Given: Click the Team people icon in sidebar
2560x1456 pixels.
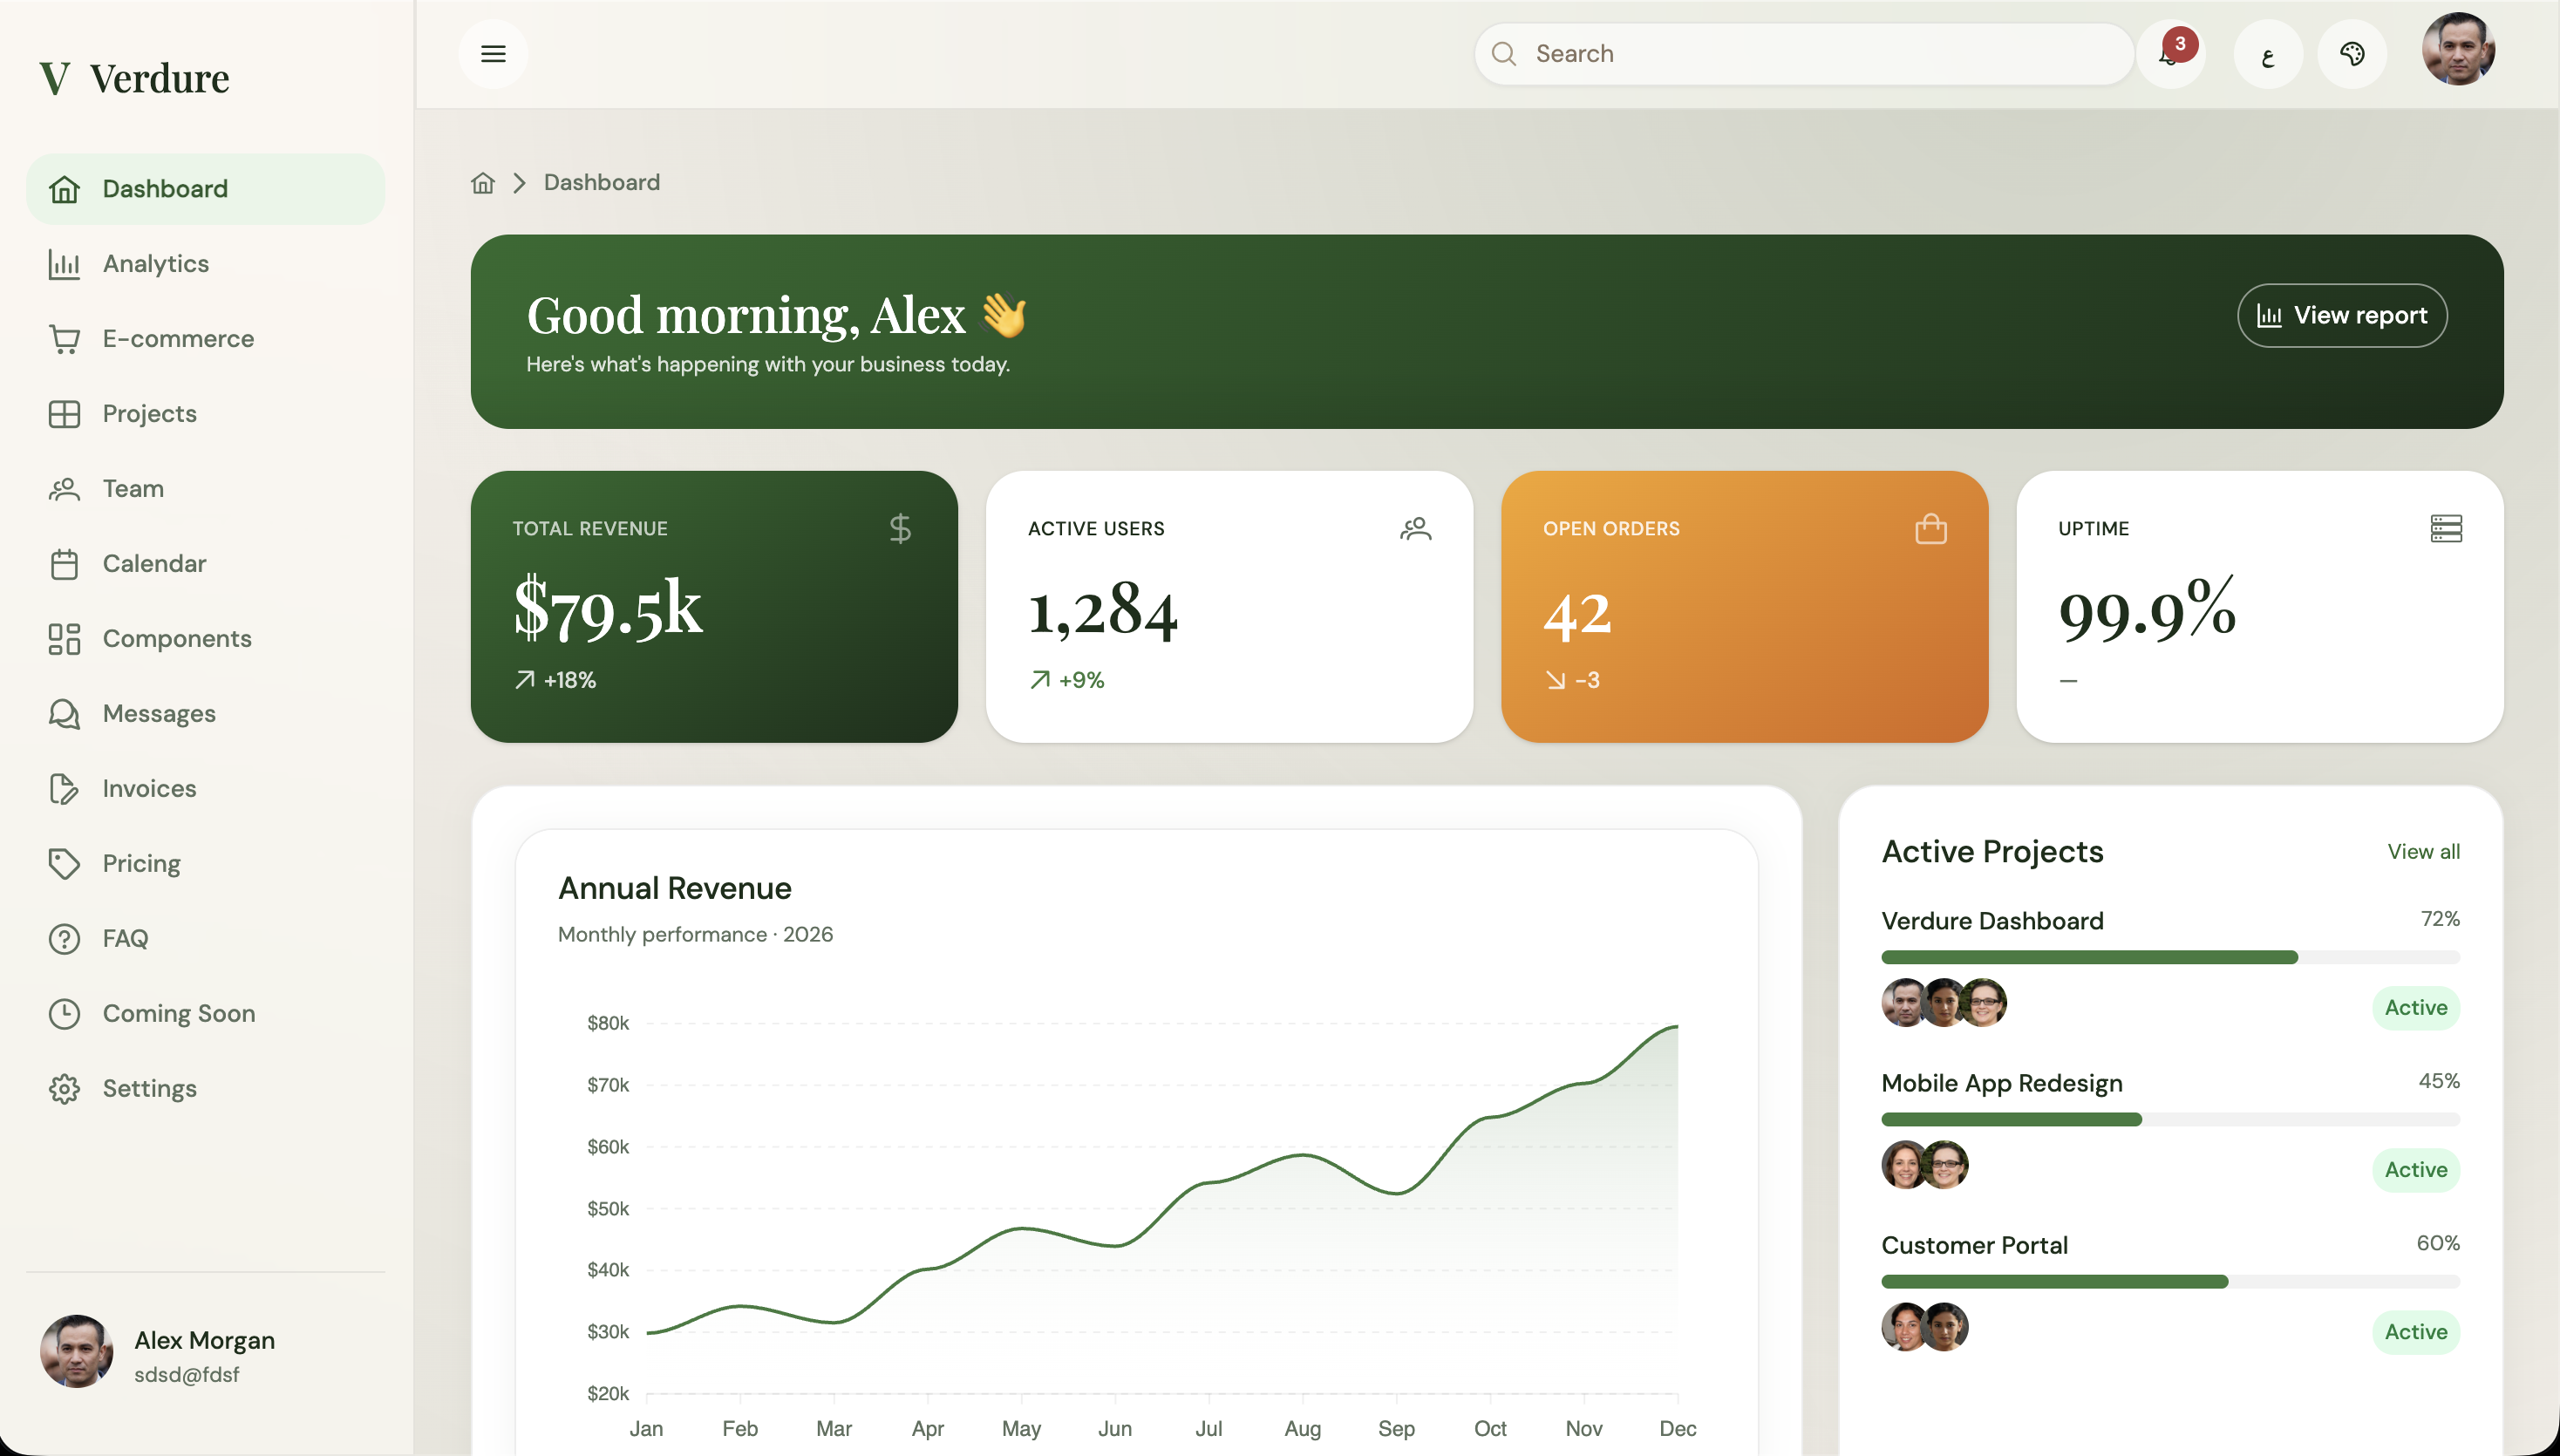Looking at the screenshot, I should point(64,489).
